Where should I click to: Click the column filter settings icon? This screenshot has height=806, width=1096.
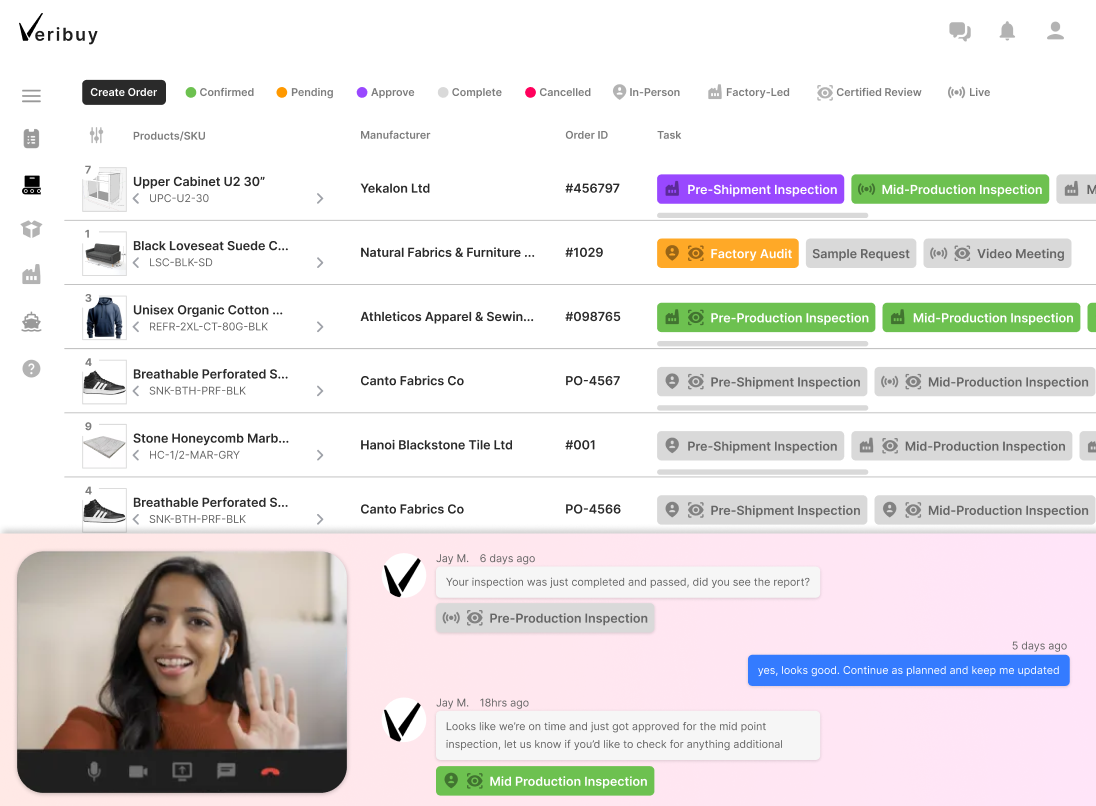tap(96, 135)
